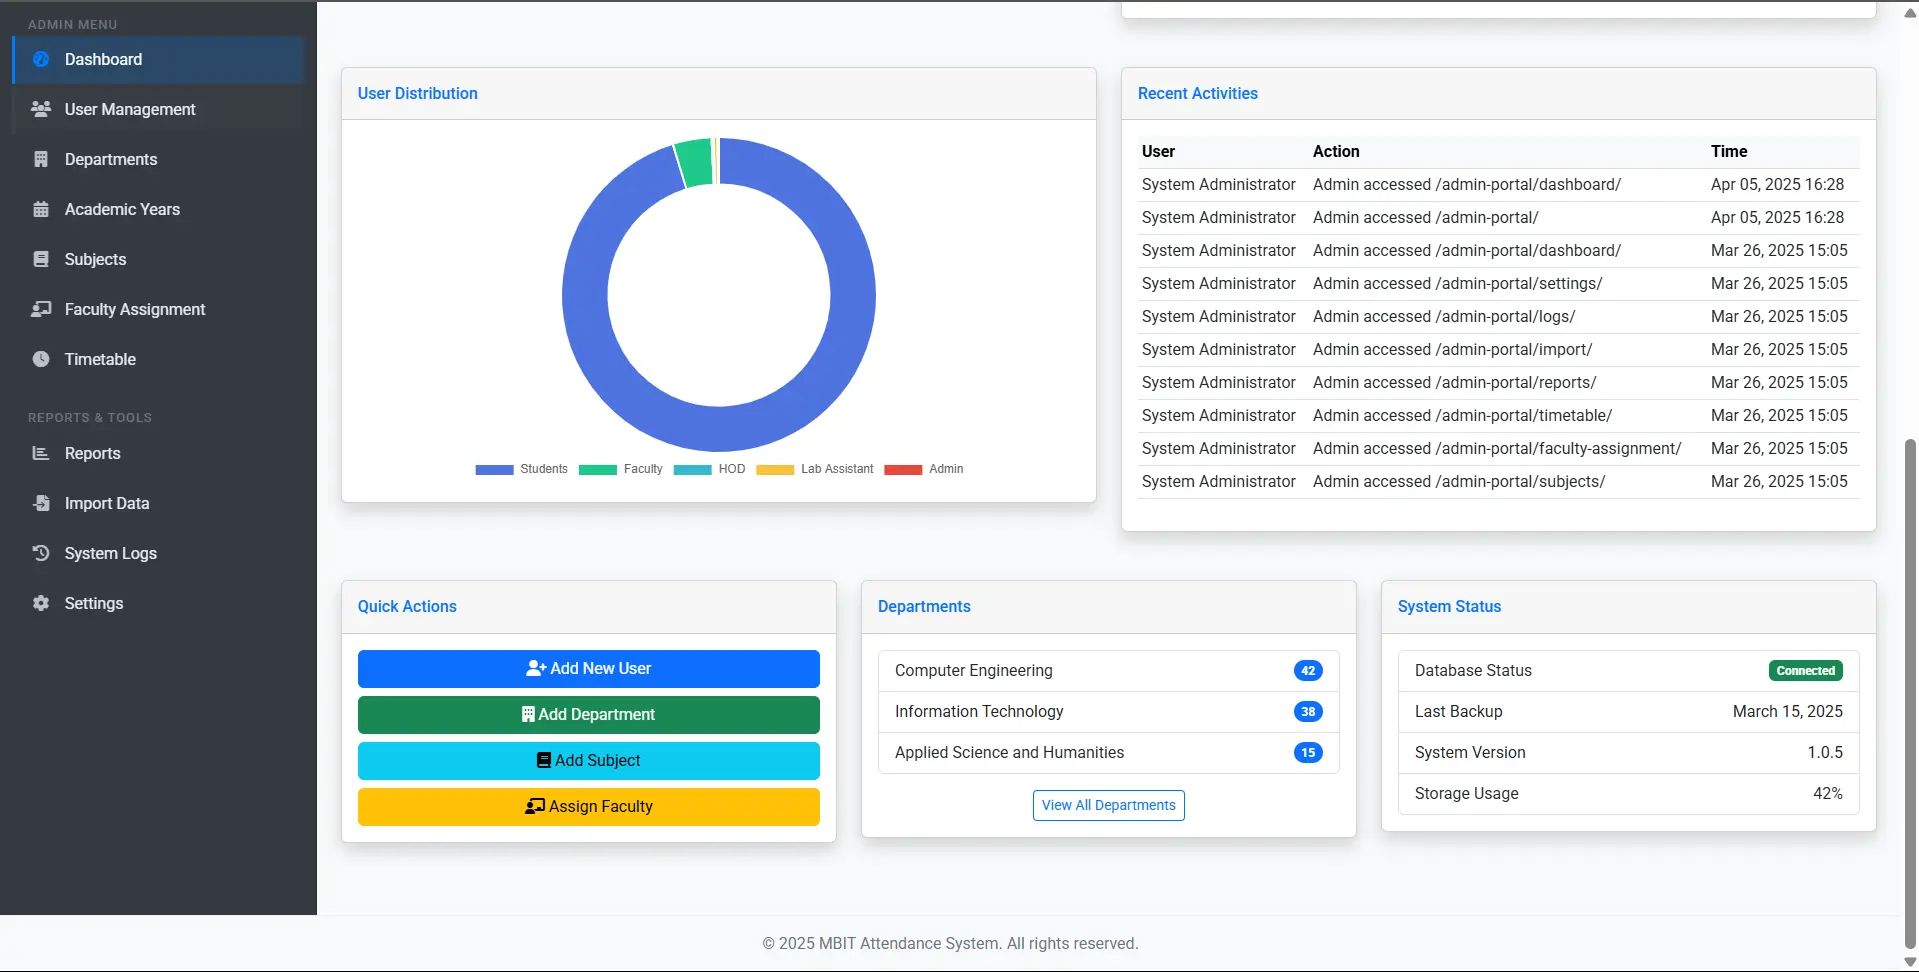The image size is (1919, 972).
Task: Open Academic Years from the sidebar
Action: point(41,209)
